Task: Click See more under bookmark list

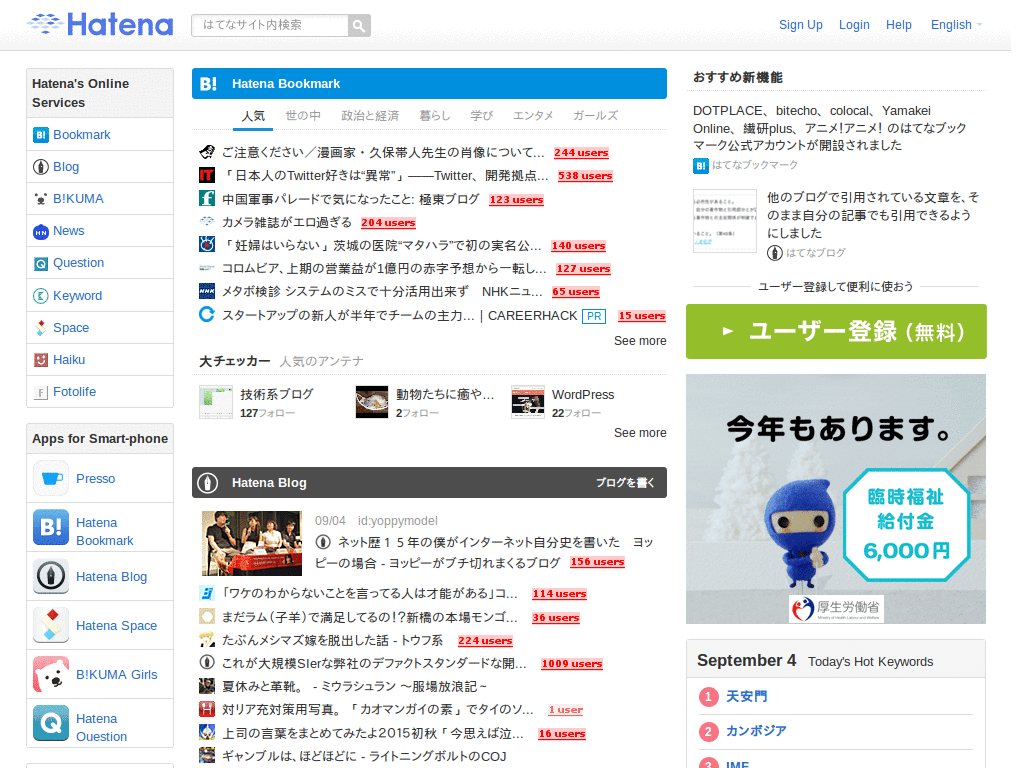Action: pyautogui.click(x=640, y=341)
